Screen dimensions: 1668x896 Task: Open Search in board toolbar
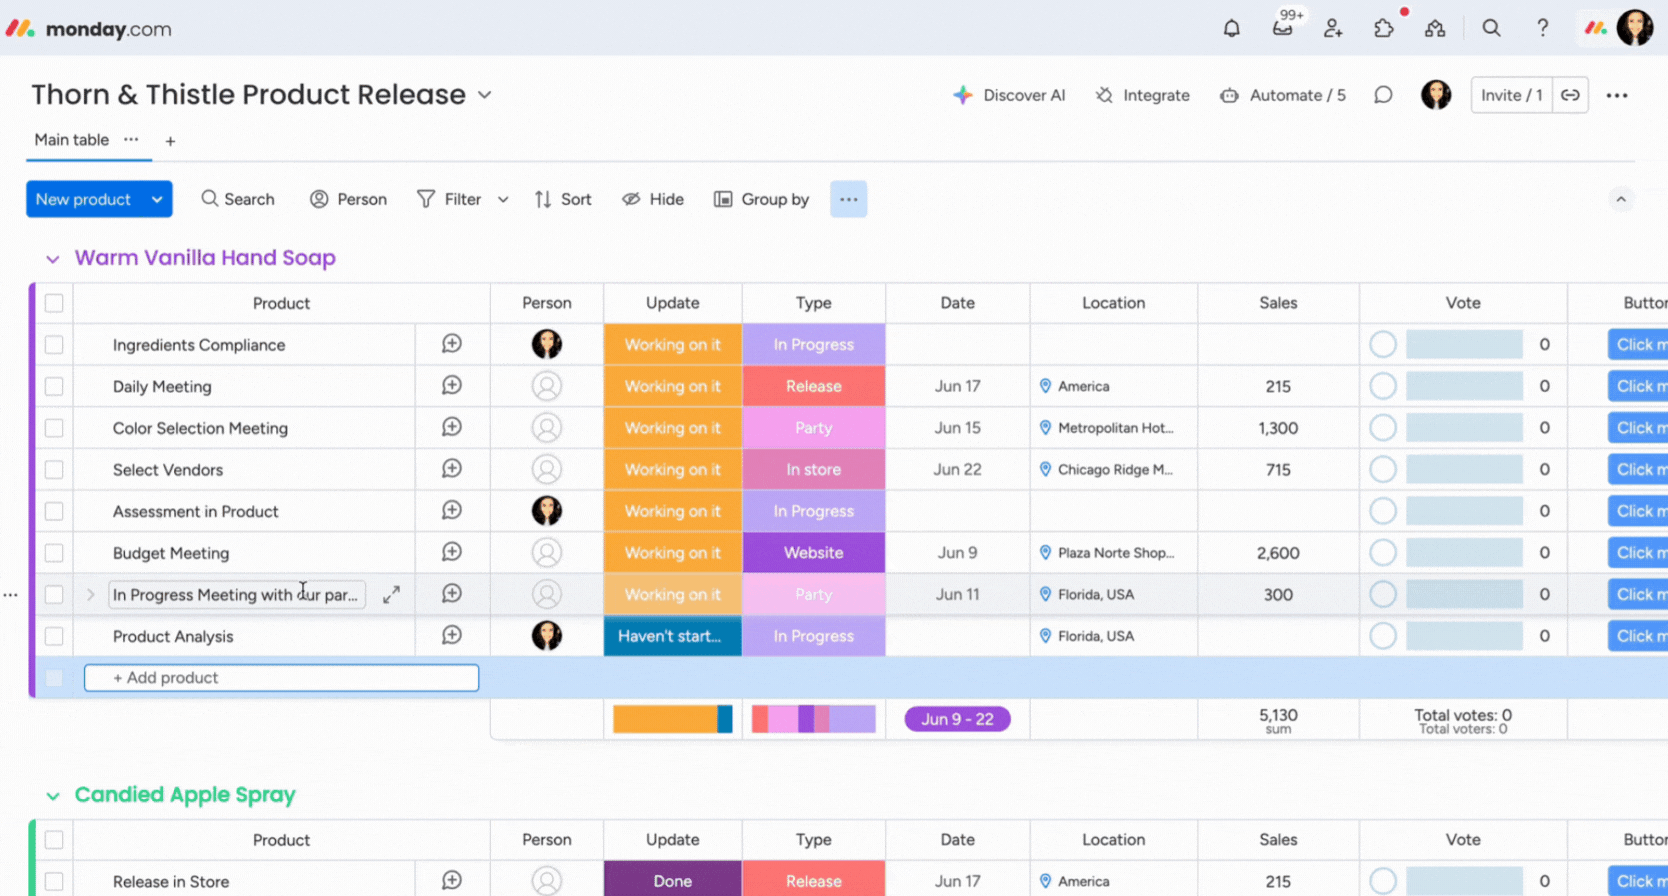tap(238, 199)
